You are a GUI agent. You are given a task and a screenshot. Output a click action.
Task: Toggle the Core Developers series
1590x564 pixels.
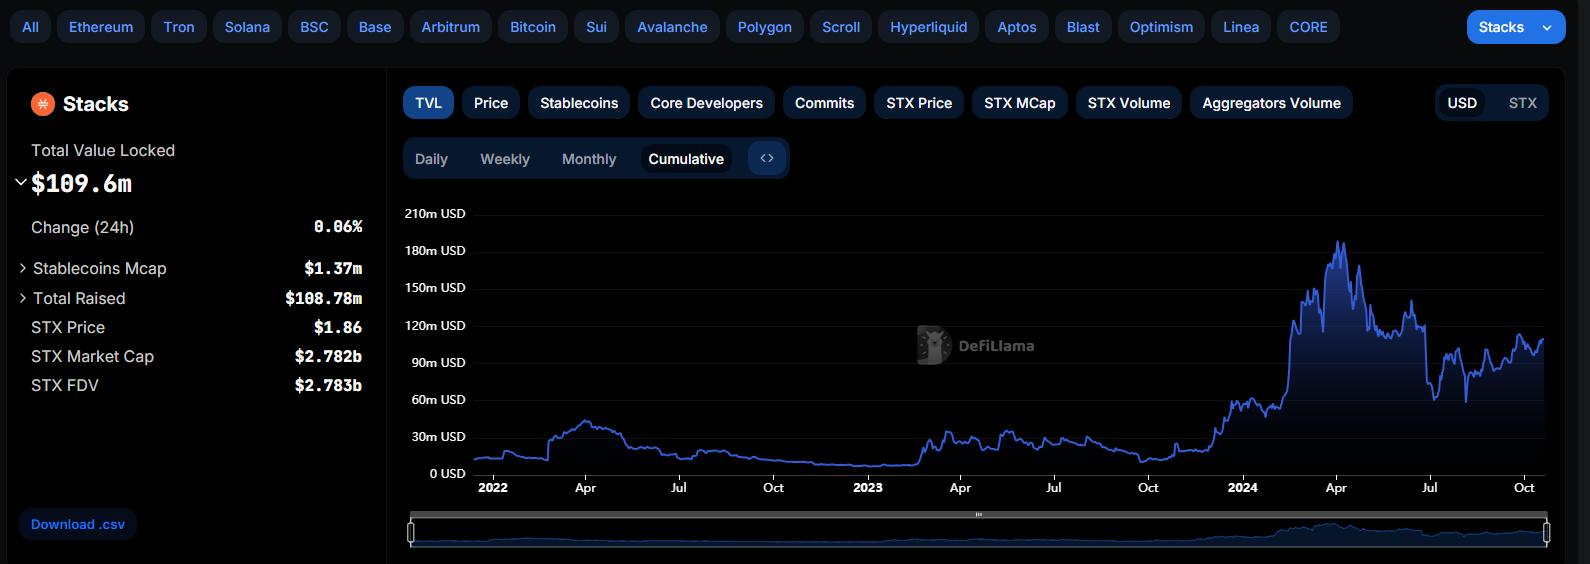(x=706, y=103)
